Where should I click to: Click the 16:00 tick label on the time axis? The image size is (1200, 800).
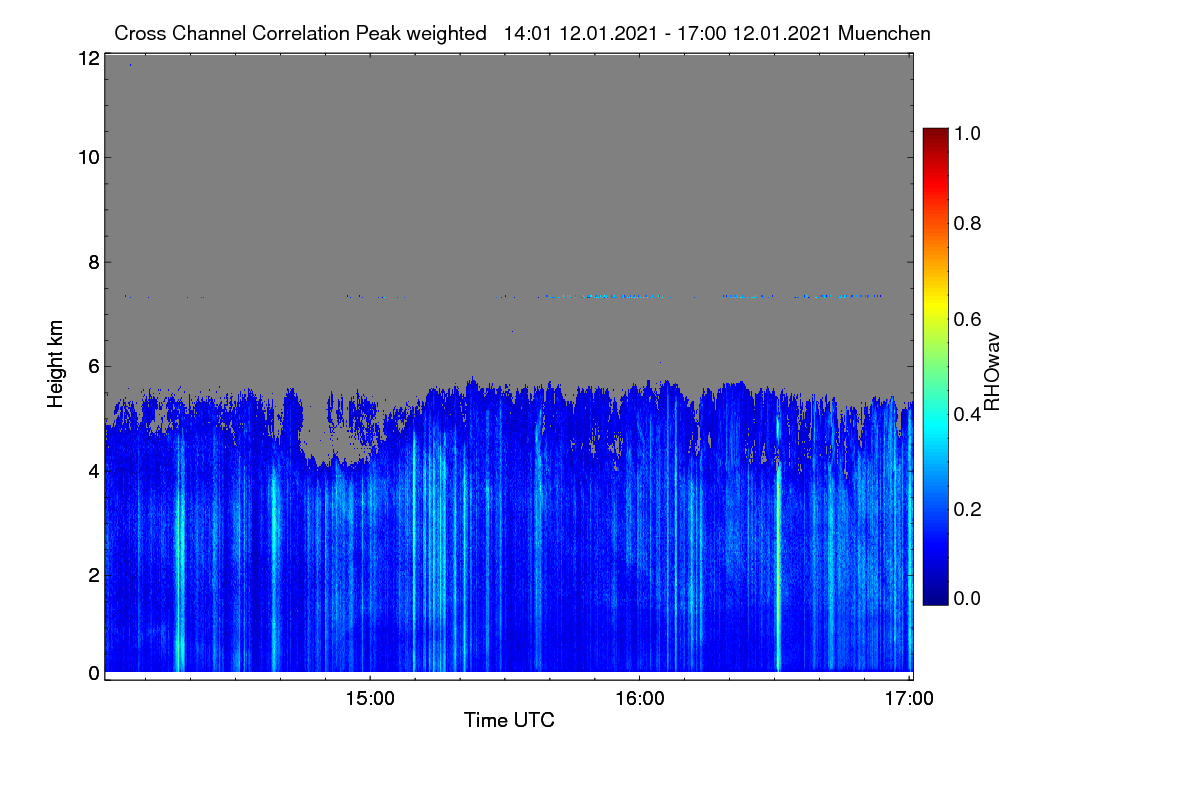point(639,699)
